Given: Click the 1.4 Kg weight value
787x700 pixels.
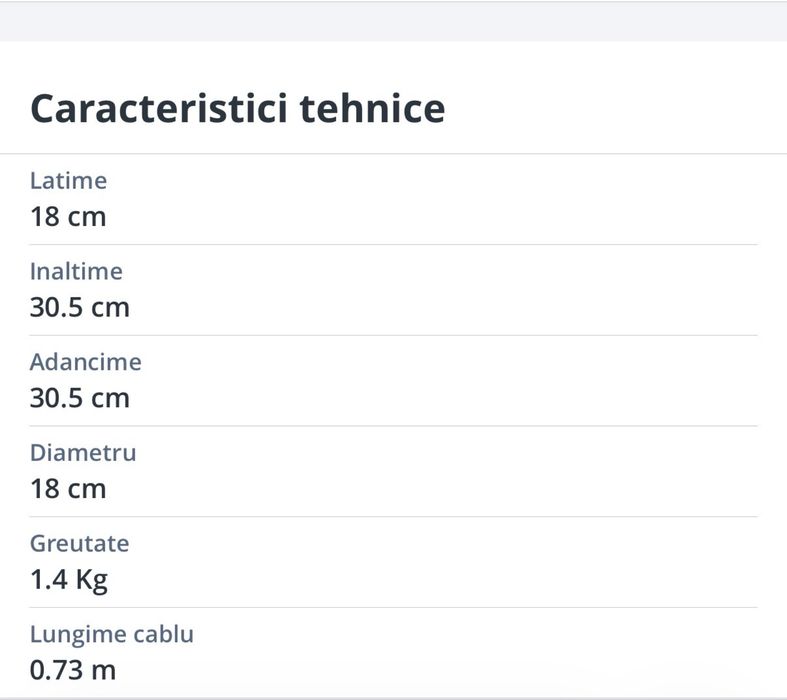Looking at the screenshot, I should (69, 581).
